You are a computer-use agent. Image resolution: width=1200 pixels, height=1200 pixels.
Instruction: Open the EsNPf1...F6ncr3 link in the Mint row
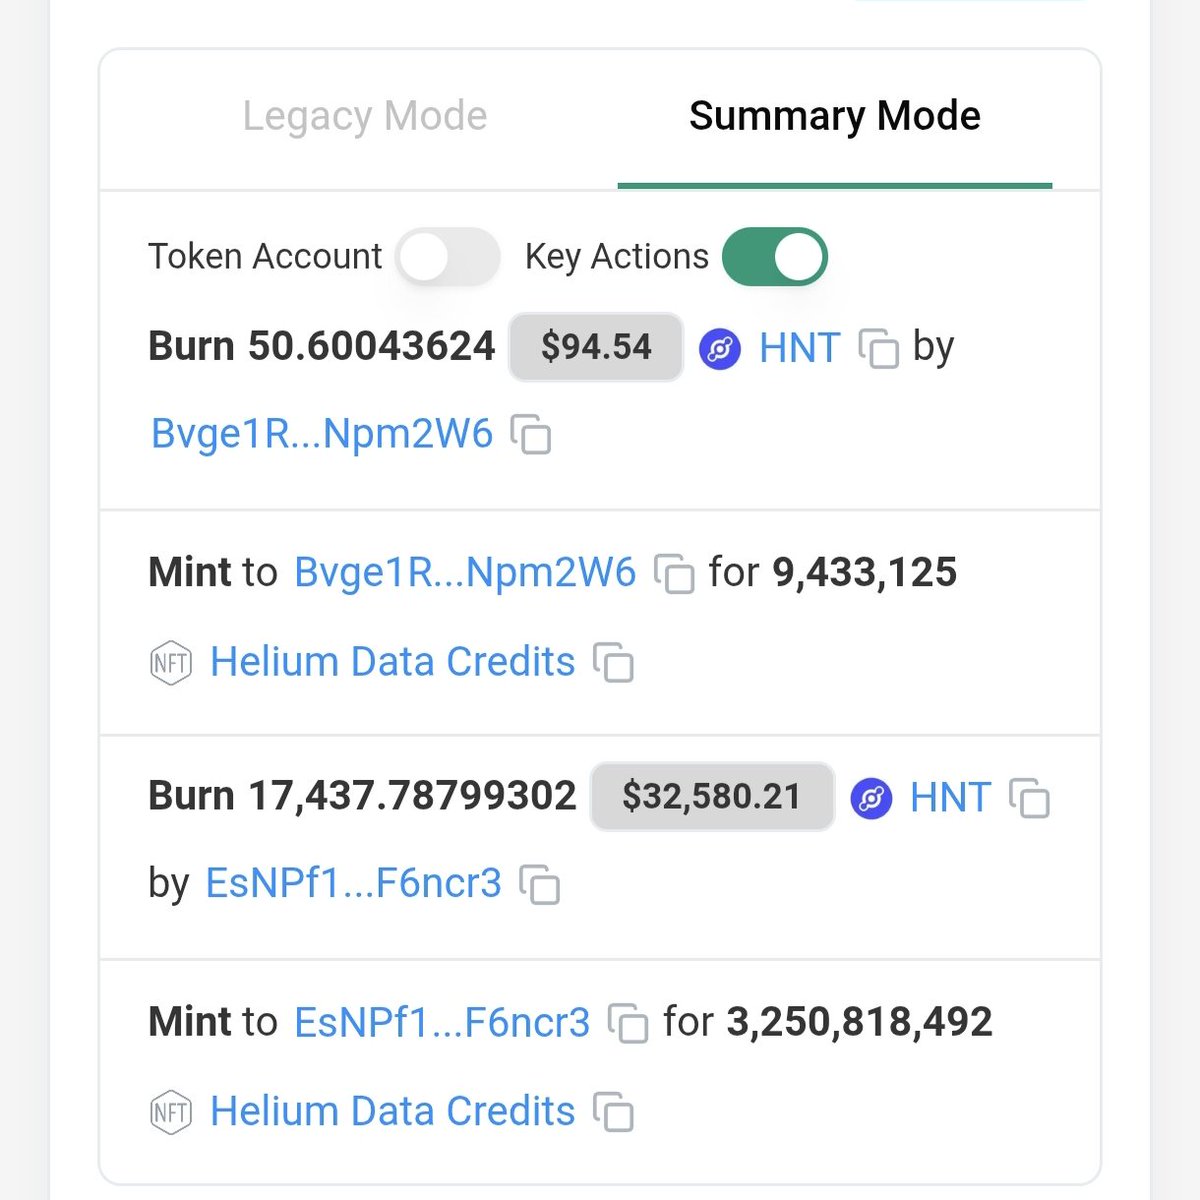pos(442,1022)
